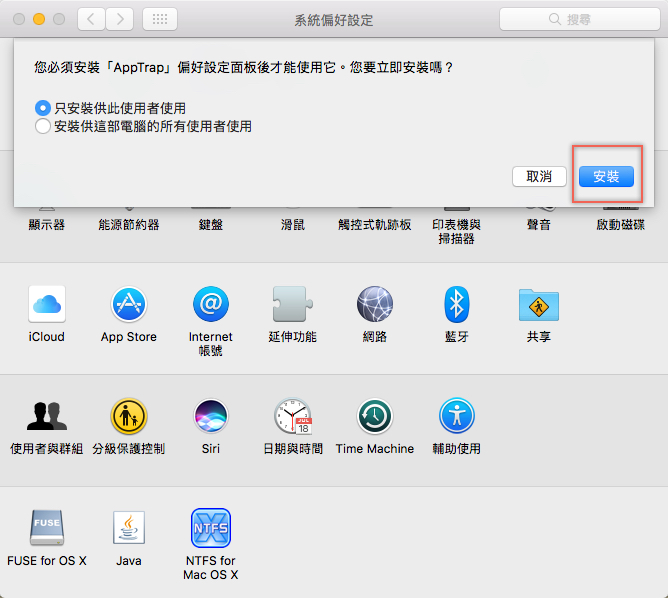Open the 延伸功能 puzzle-piece pane
Image resolution: width=668 pixels, height=598 pixels.
293,305
